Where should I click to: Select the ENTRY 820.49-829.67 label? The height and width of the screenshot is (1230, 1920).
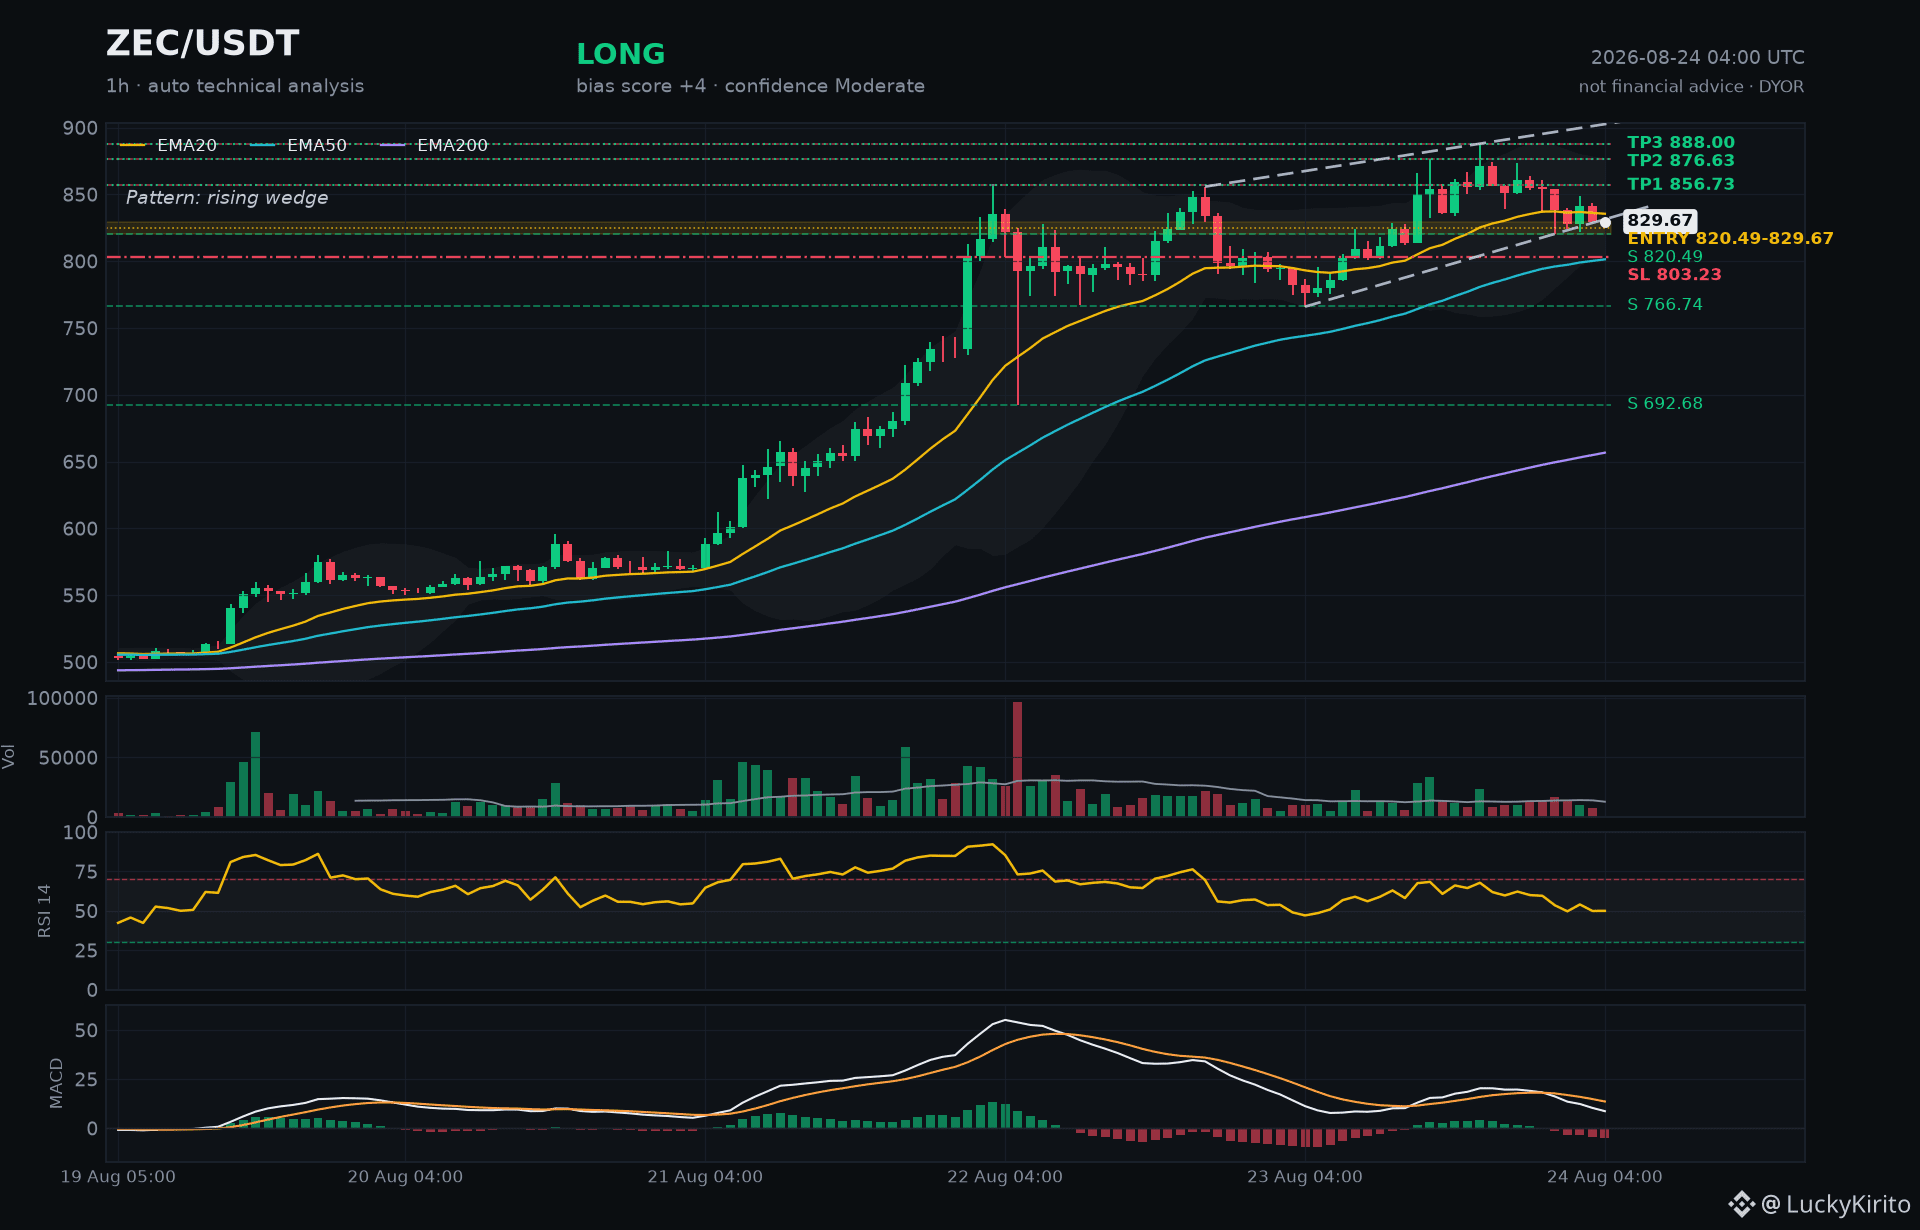(x=1730, y=238)
